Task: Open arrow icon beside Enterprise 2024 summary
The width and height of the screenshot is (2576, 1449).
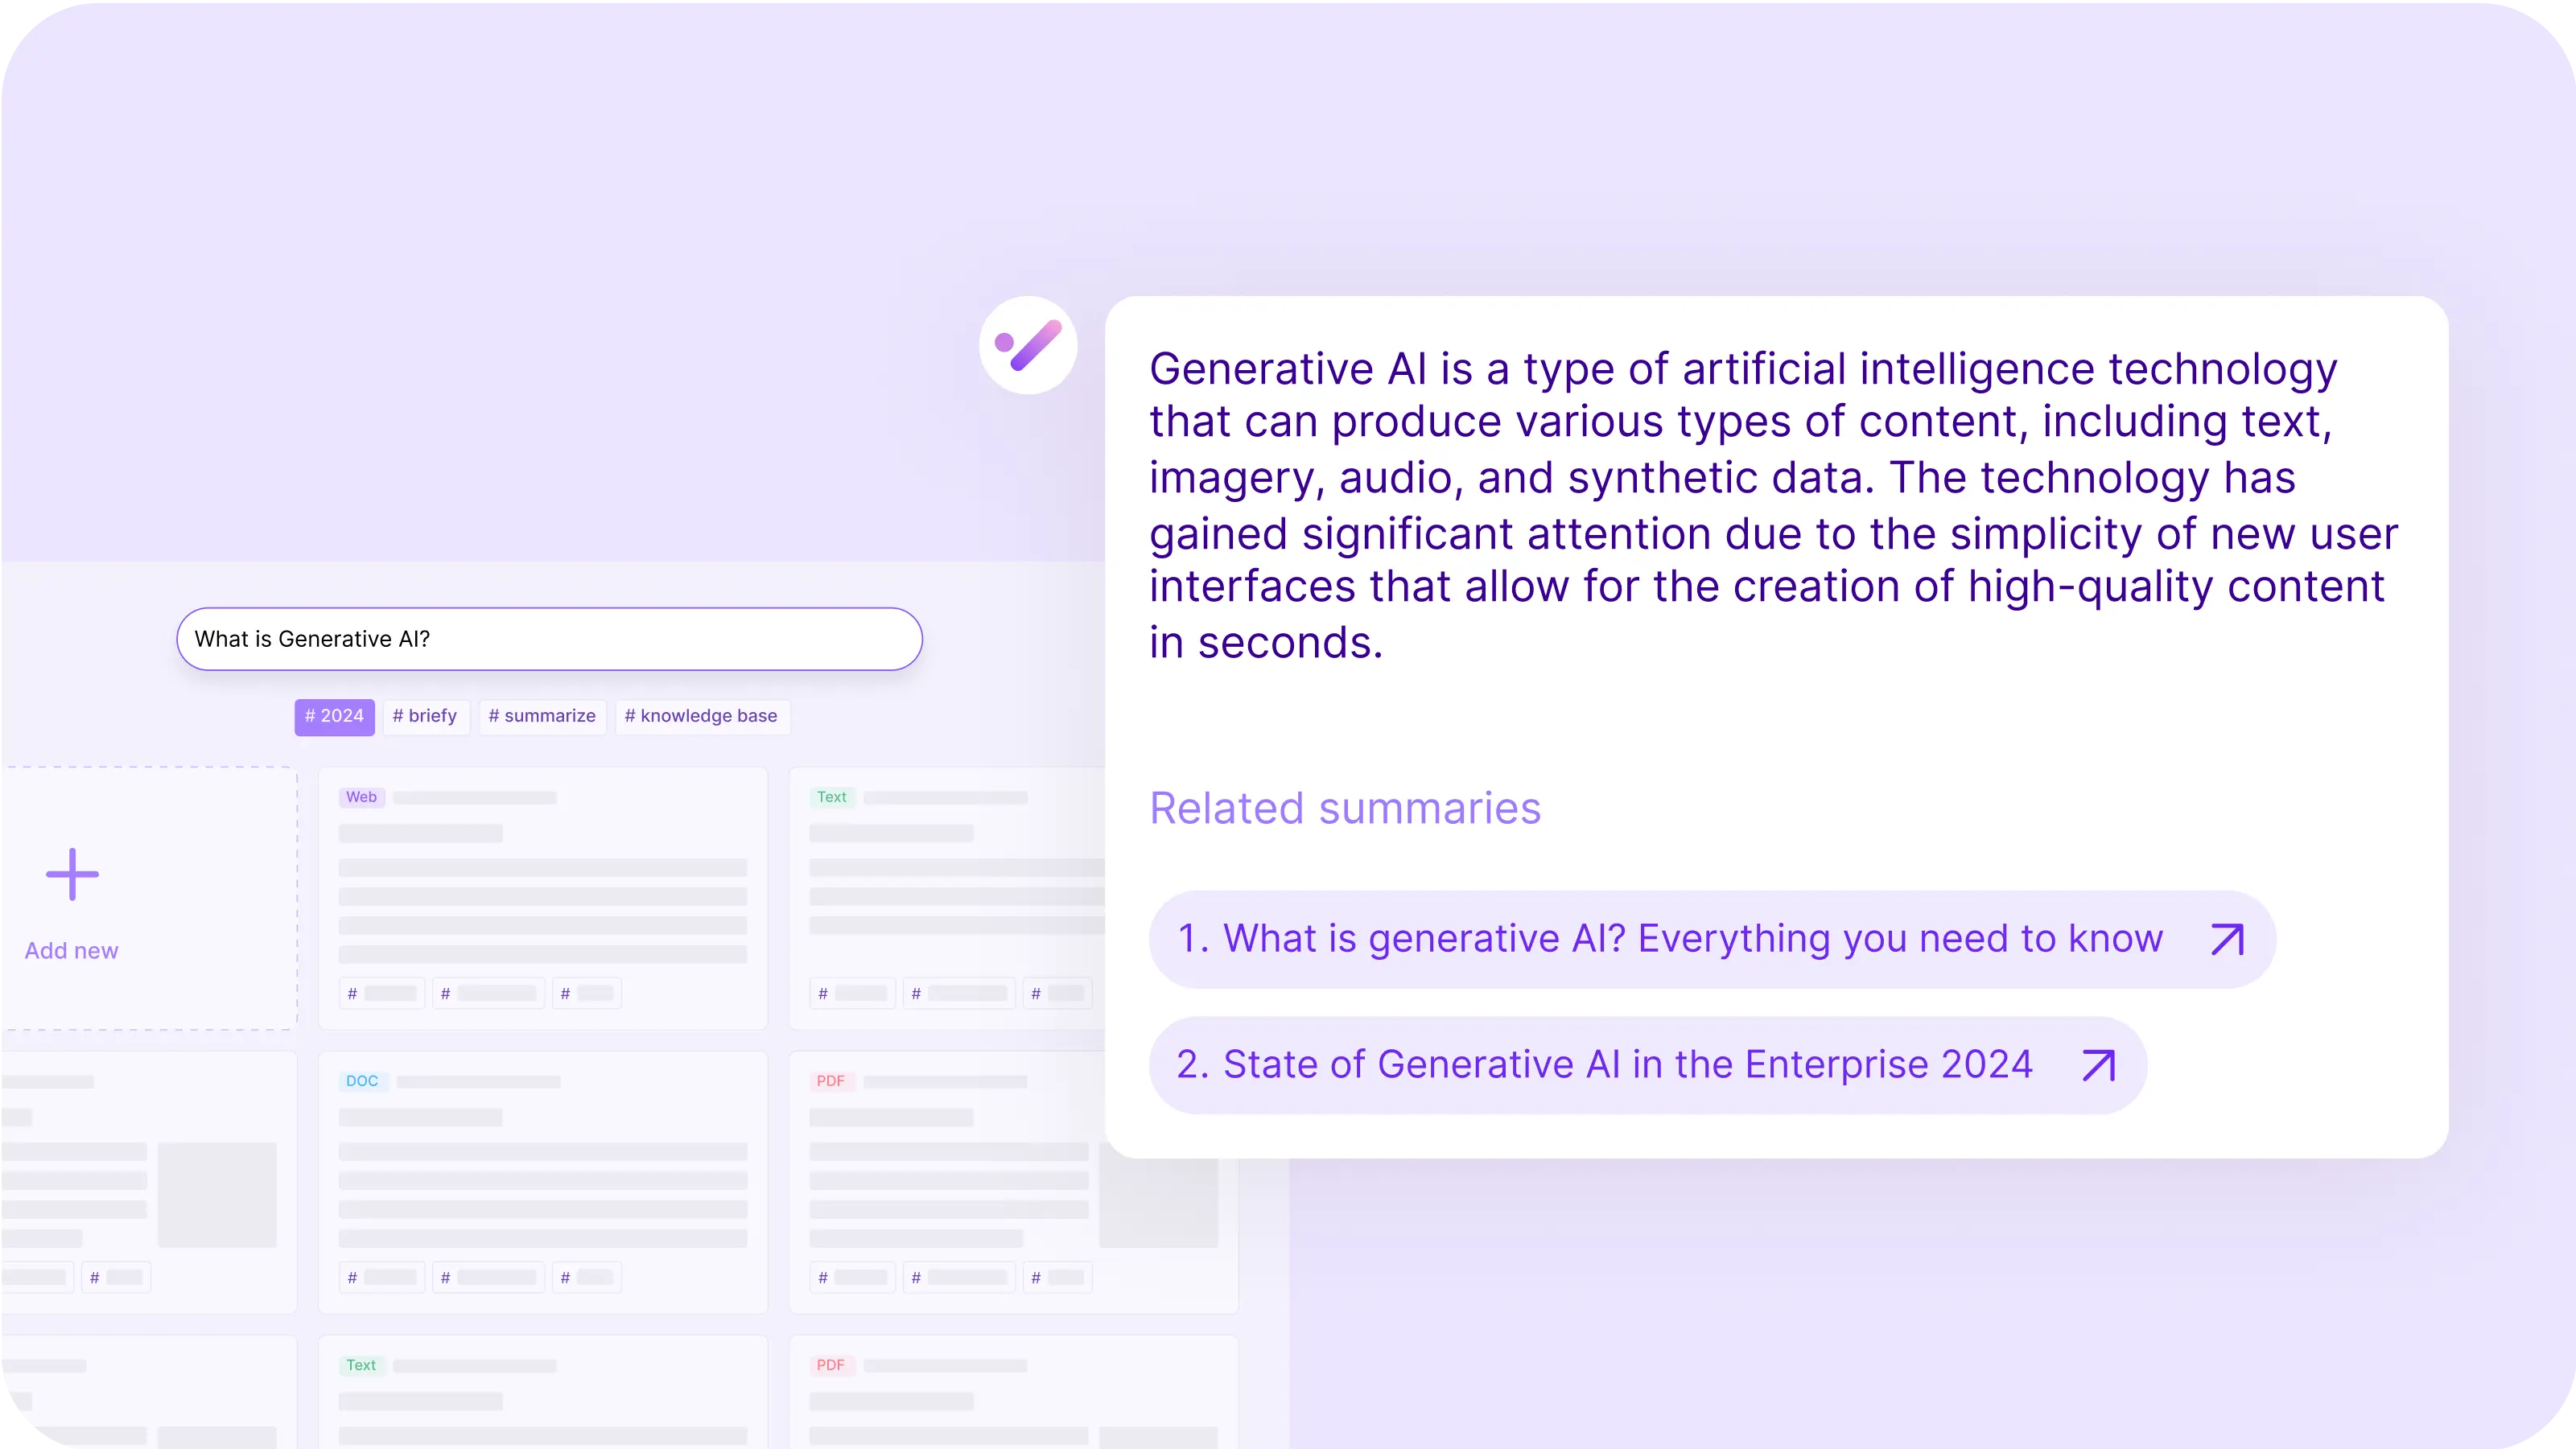Action: click(x=2099, y=1065)
